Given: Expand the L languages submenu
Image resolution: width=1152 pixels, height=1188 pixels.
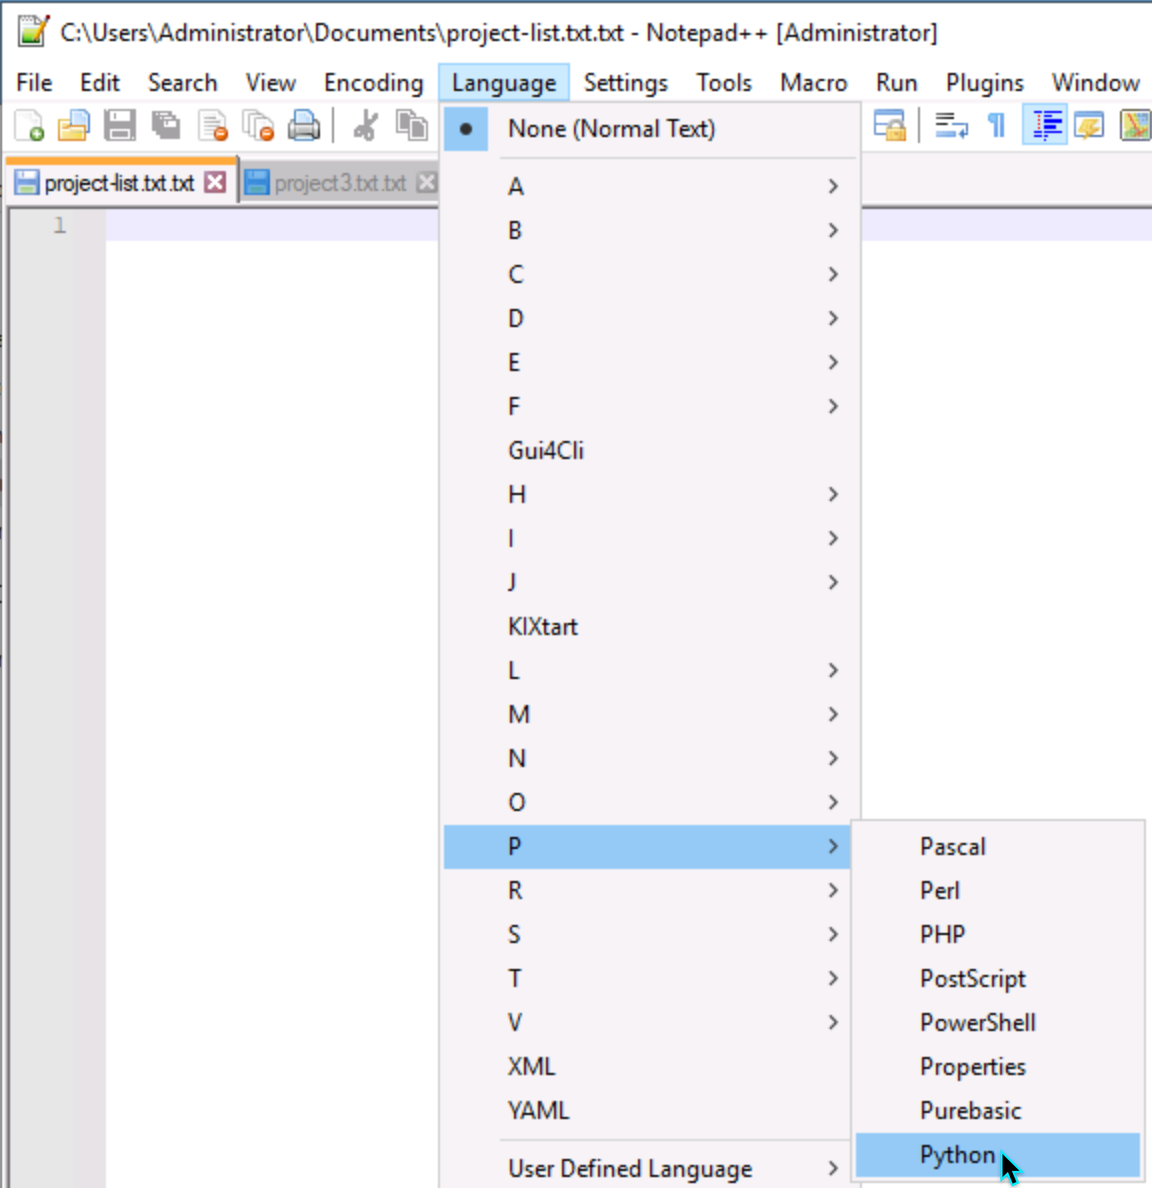Looking at the screenshot, I should point(650,670).
